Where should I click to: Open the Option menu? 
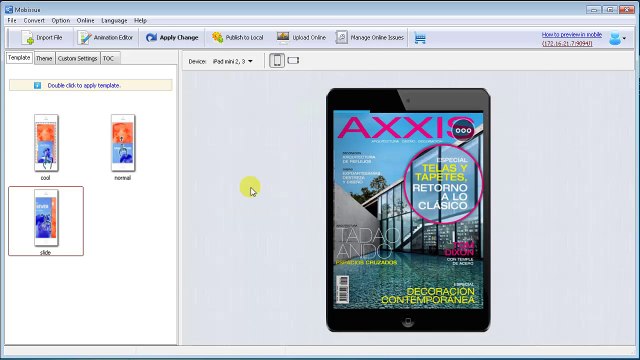pyautogui.click(x=60, y=20)
